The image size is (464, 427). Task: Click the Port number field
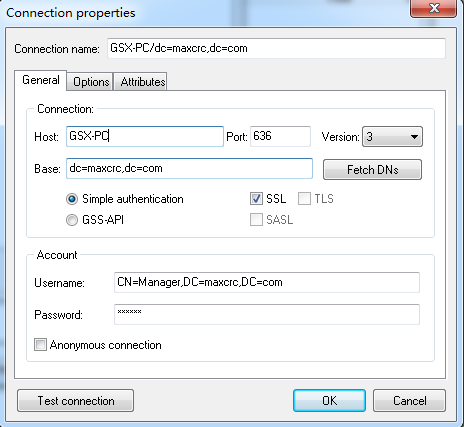(280, 136)
